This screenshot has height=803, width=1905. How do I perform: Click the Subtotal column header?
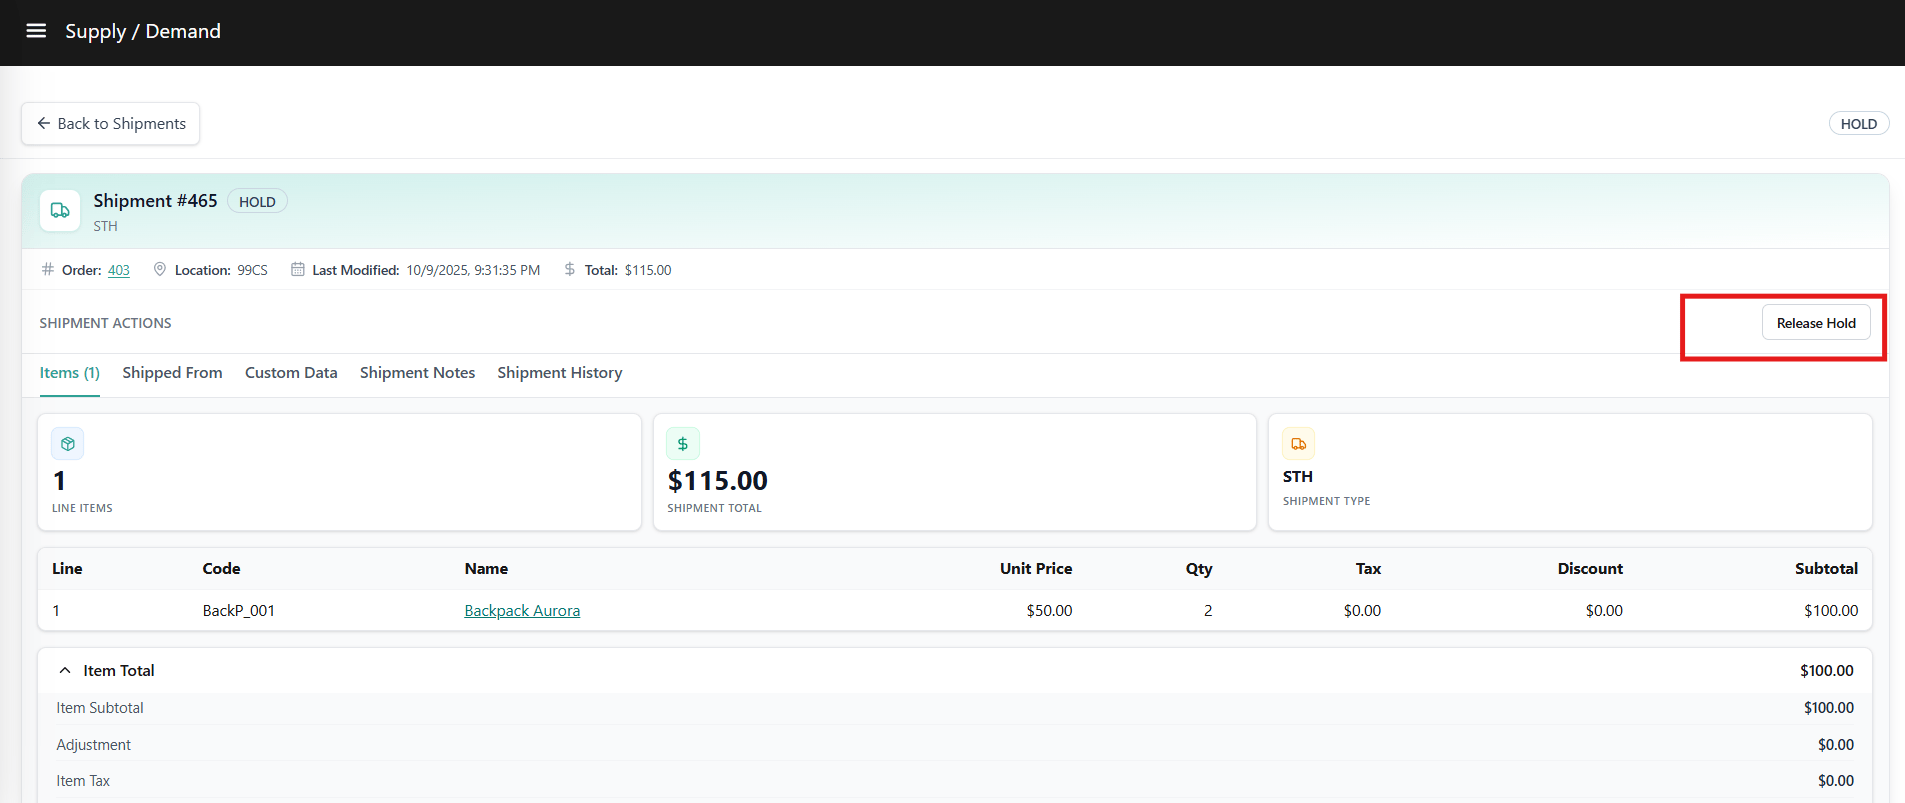click(x=1826, y=569)
